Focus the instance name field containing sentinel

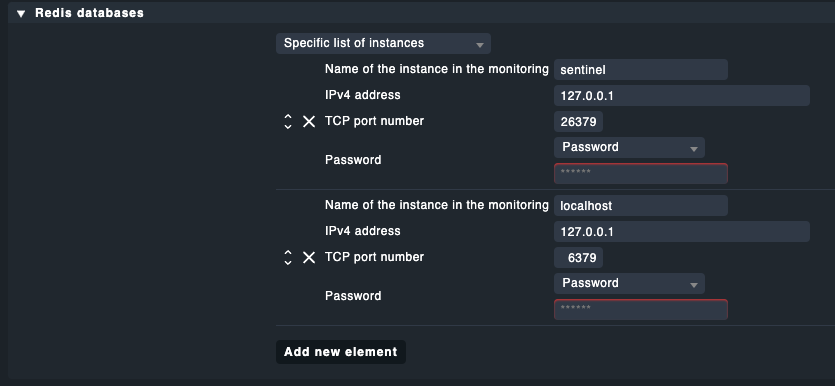641,70
